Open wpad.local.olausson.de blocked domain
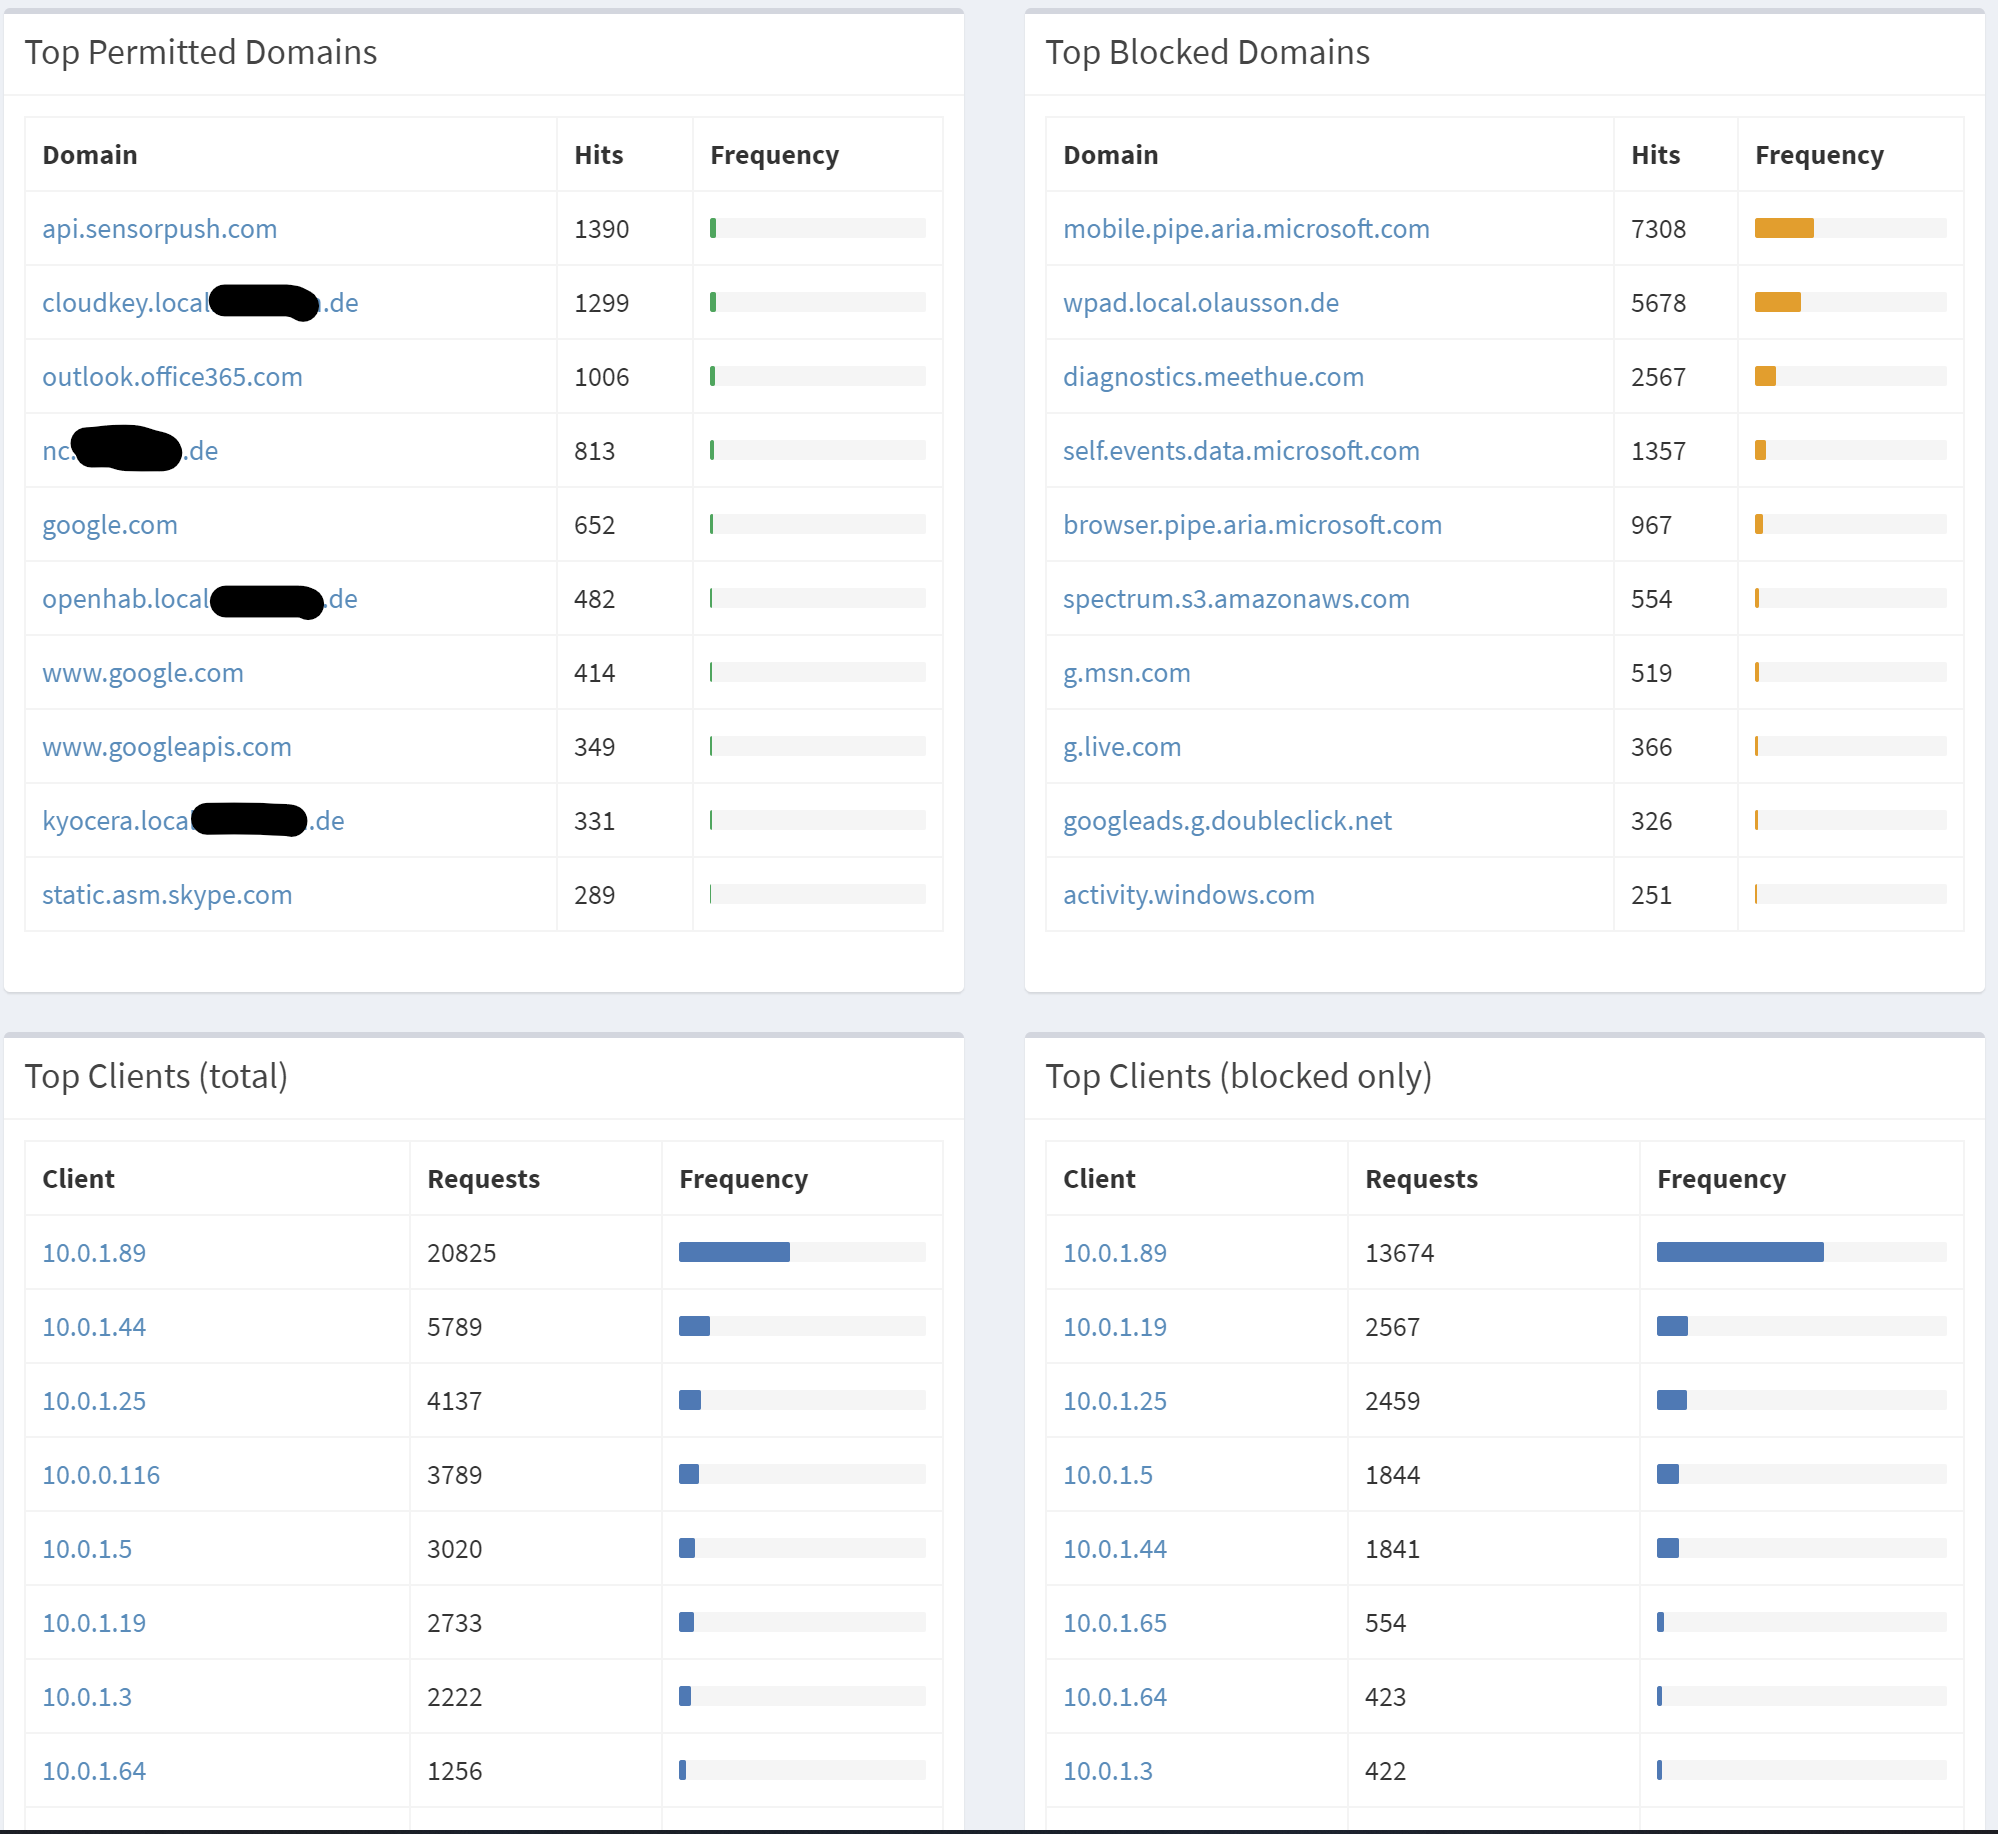The height and width of the screenshot is (1834, 1998). [x=1200, y=303]
